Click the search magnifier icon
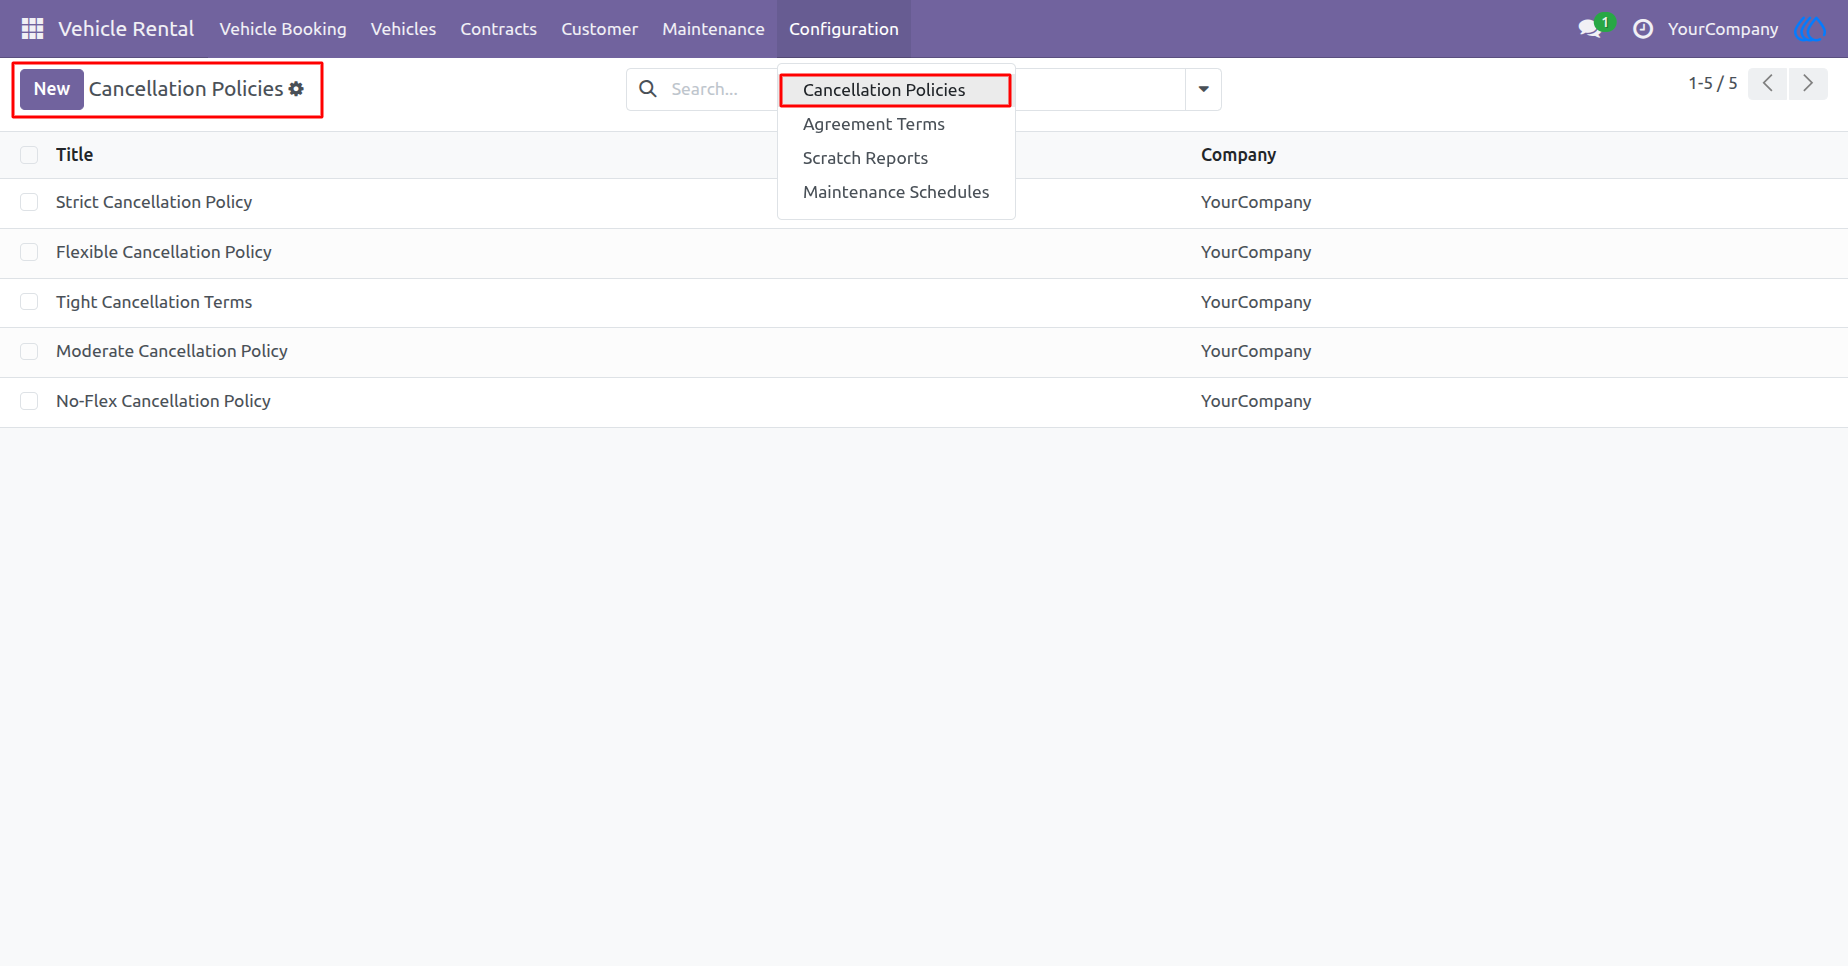 648,89
